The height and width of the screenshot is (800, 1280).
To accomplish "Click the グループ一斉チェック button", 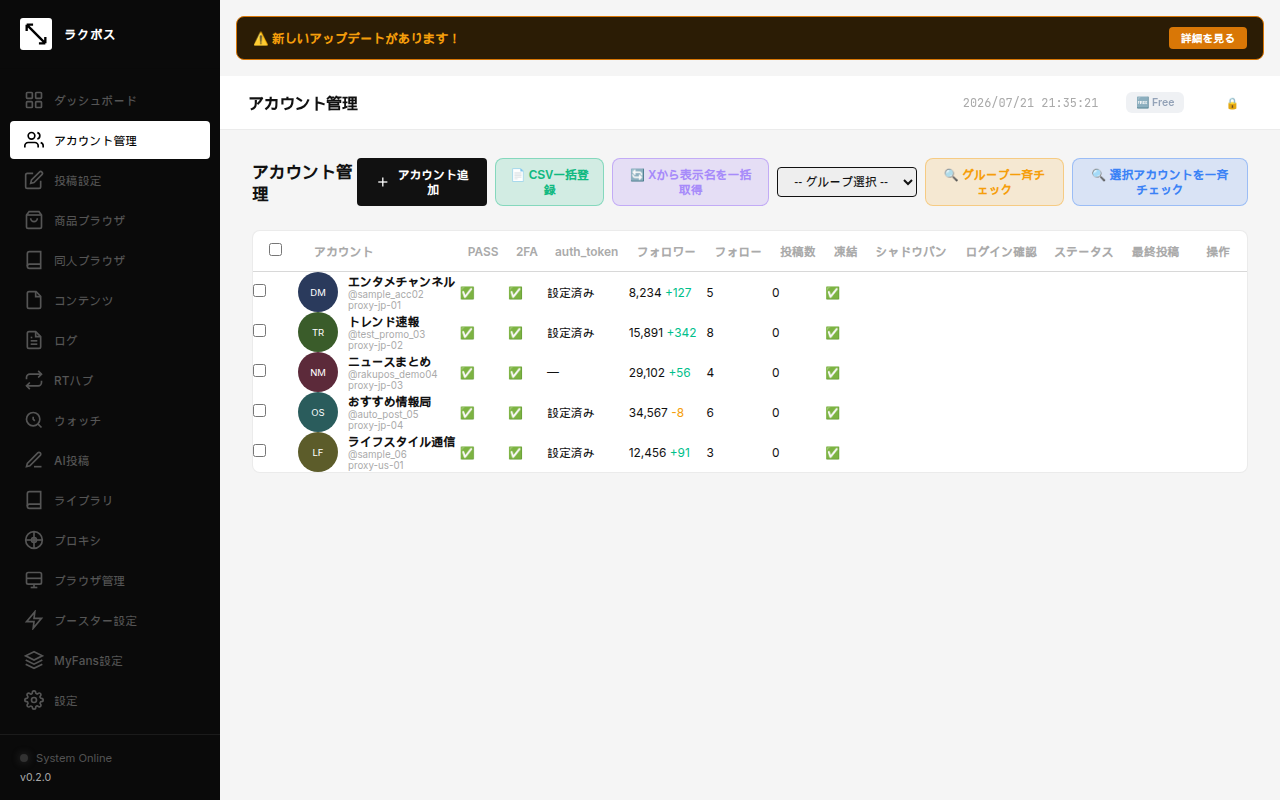I will pyautogui.click(x=994, y=182).
